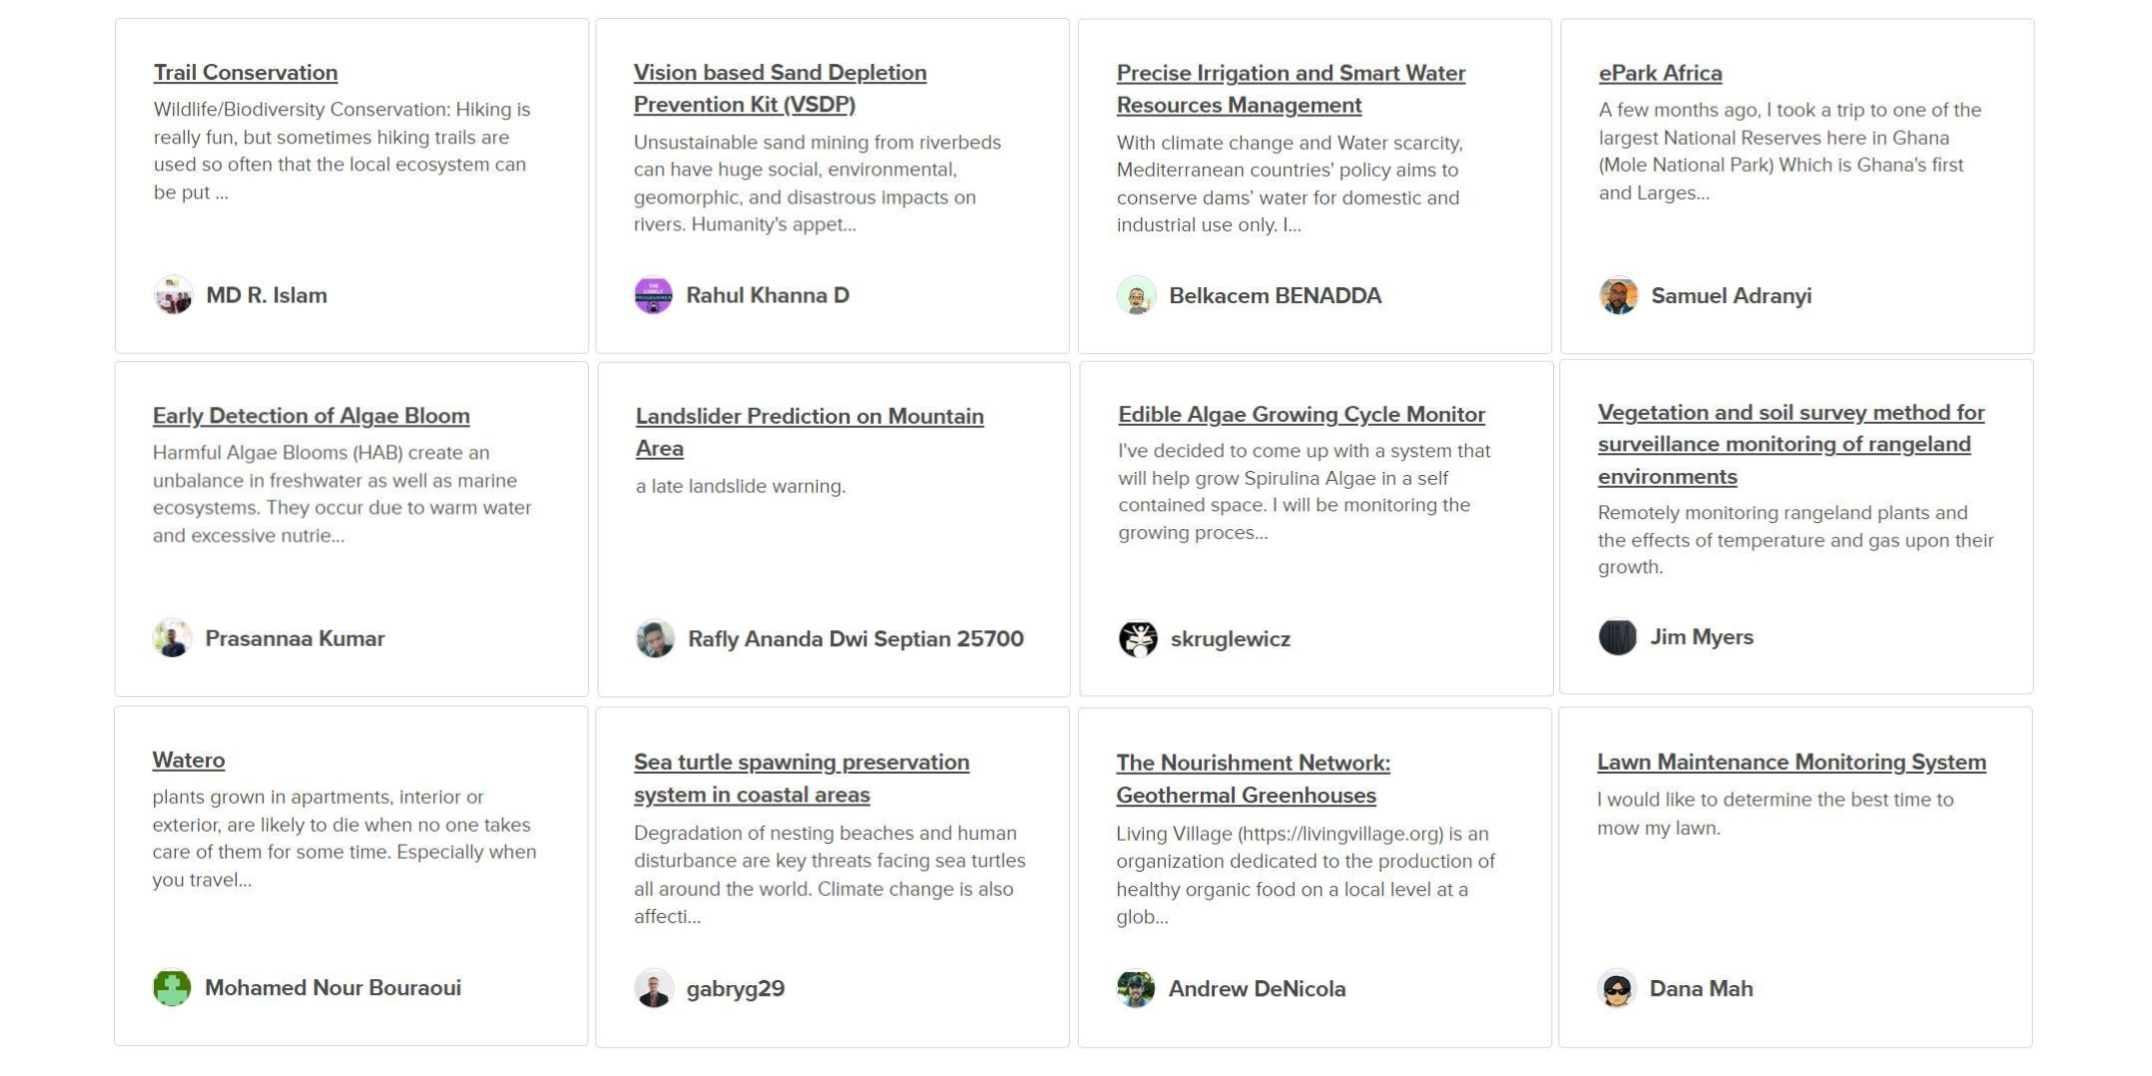Click Samuel Adranyi's profile avatar
This screenshot has width=2152, height=1076.
1618,296
